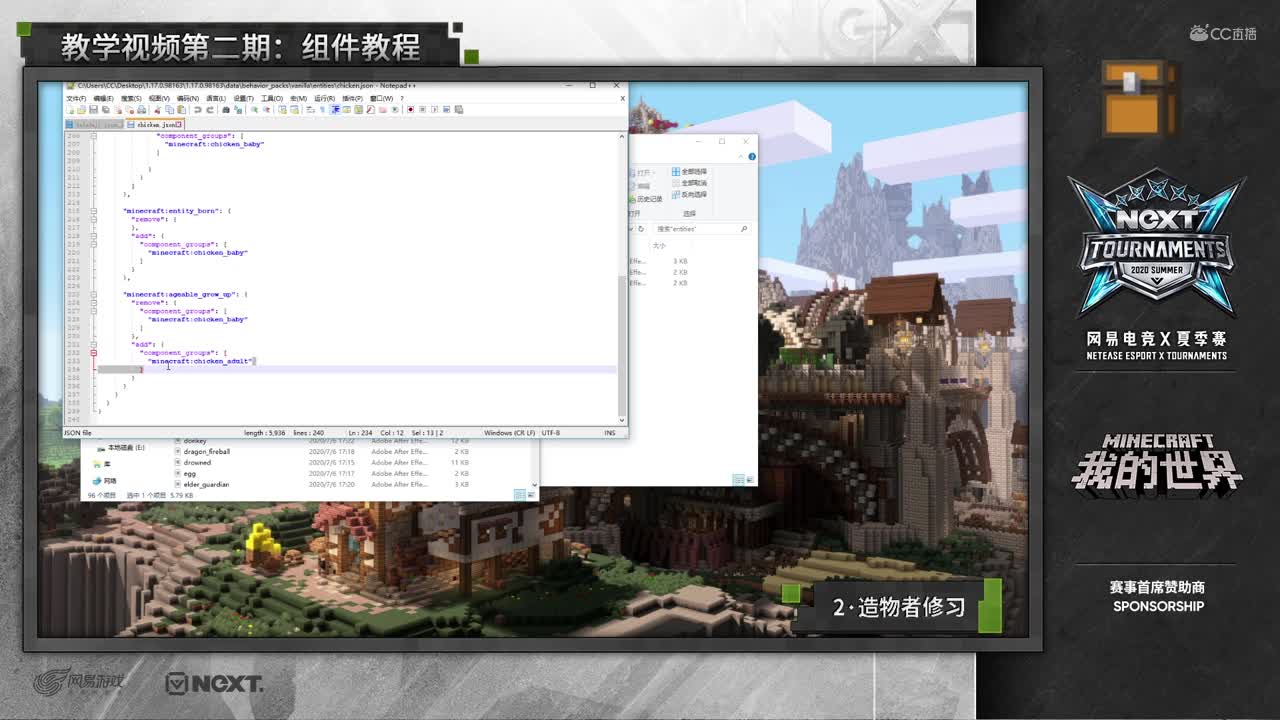This screenshot has height=720, width=1280.
Task: Open the 文件(F) menu
Action: pos(76,98)
